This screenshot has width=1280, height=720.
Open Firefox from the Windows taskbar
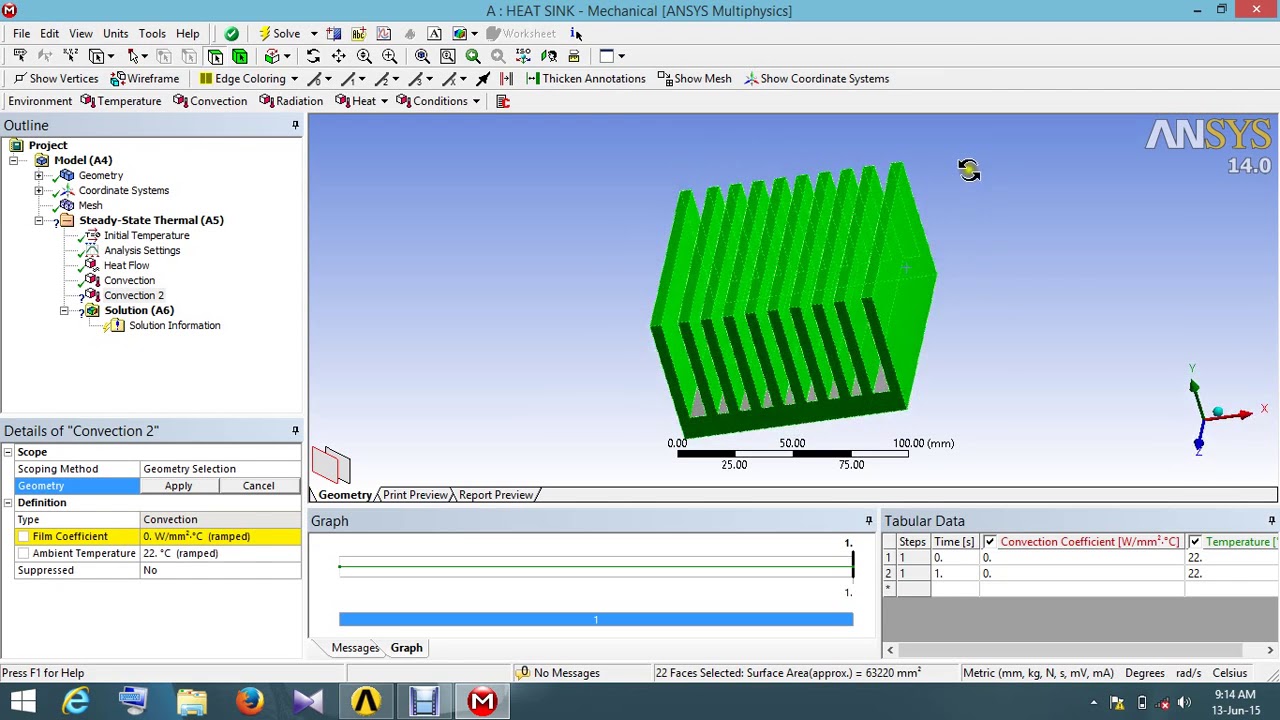[250, 701]
